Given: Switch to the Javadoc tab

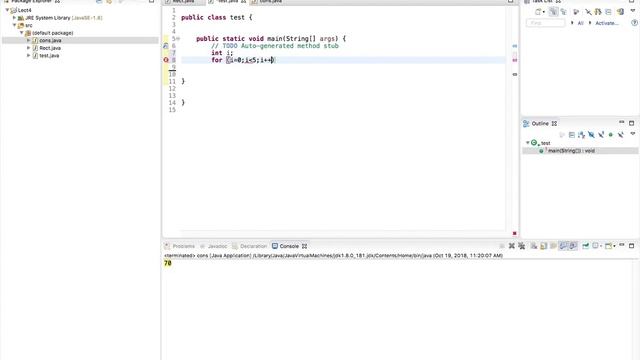Looking at the screenshot, I should coord(213,246).
